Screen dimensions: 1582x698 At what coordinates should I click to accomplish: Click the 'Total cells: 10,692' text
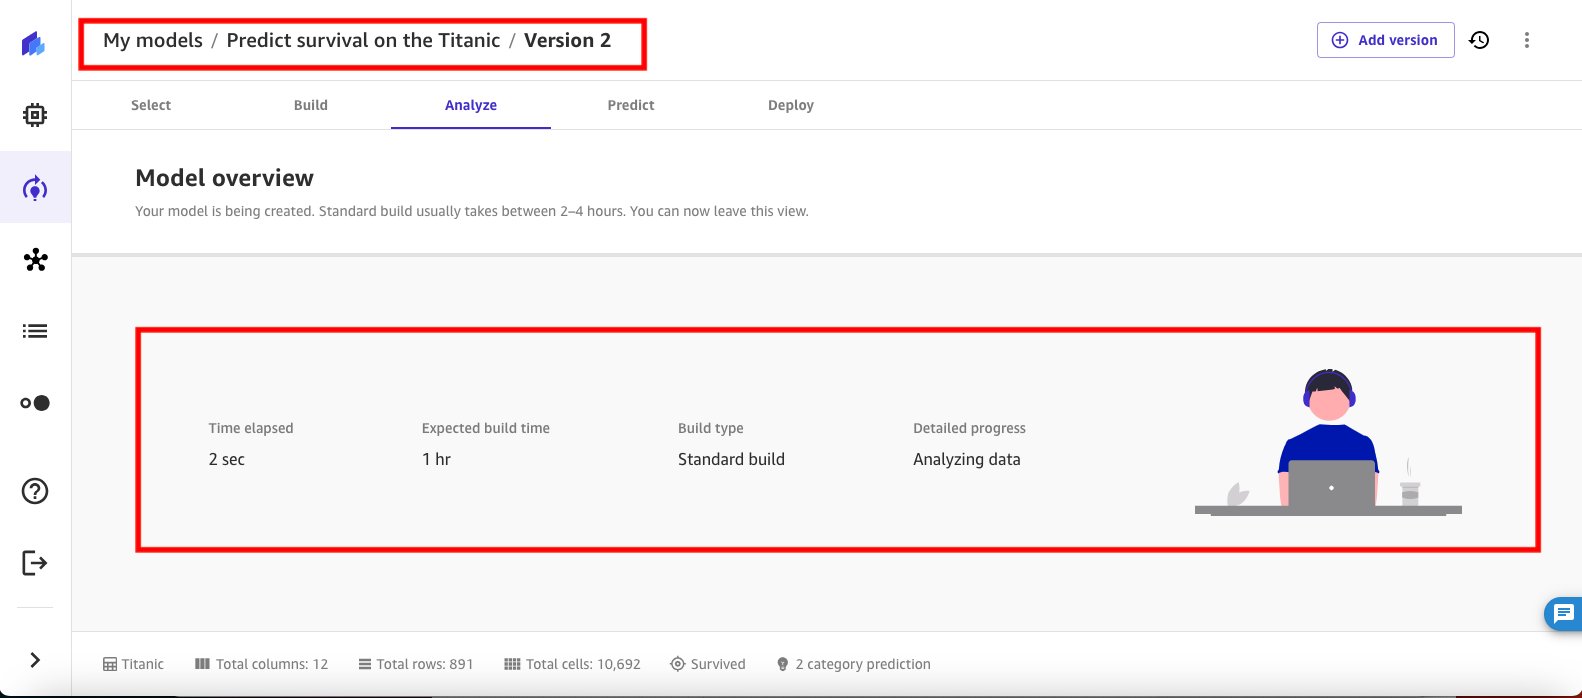tap(583, 664)
